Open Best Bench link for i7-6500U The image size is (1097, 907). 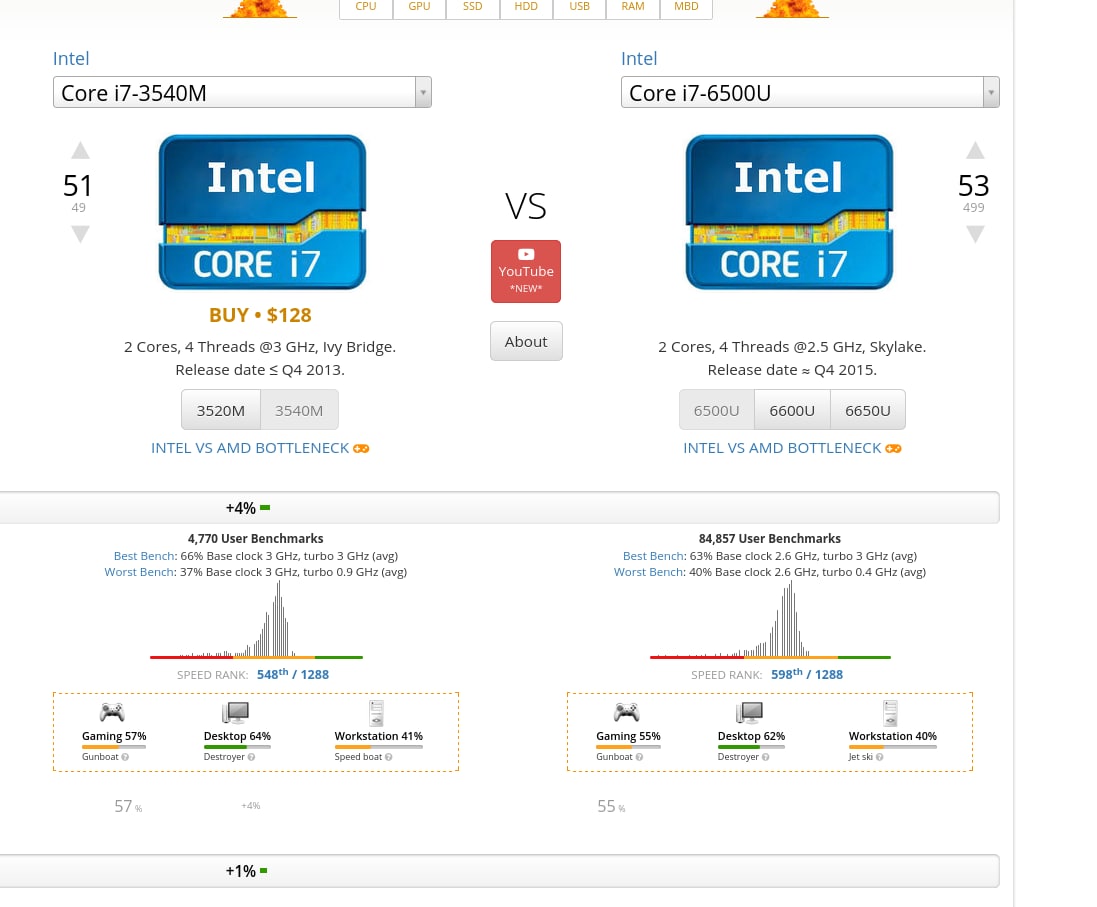click(653, 556)
